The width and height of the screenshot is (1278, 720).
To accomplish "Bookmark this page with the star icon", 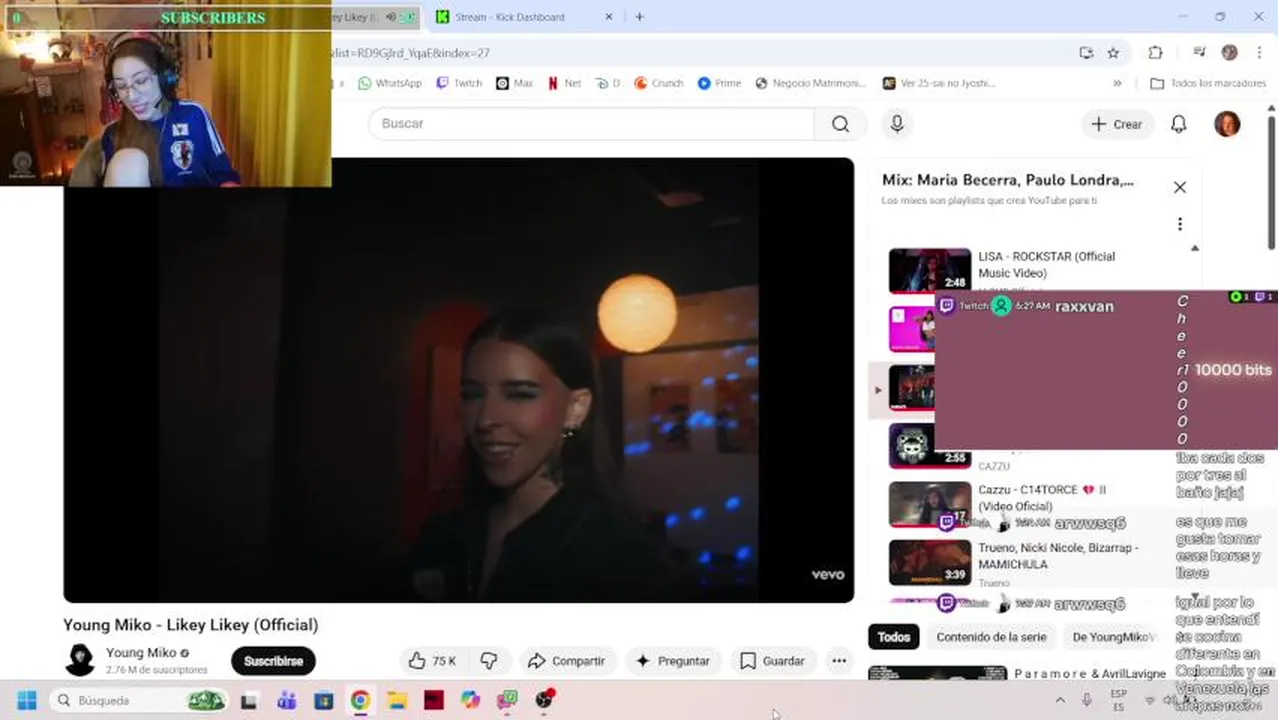I will point(1113,53).
